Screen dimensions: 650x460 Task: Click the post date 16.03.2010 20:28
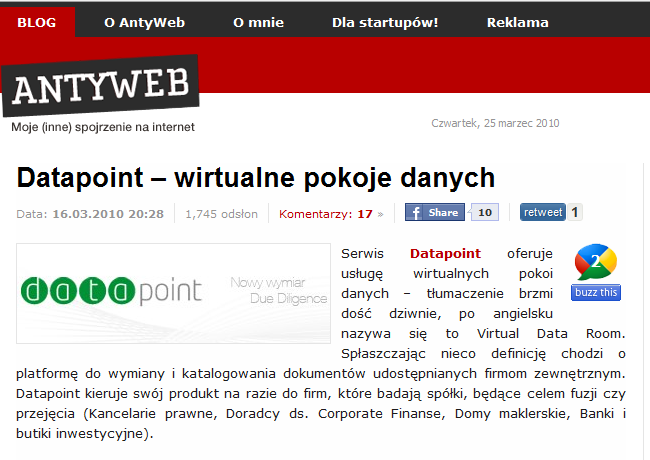click(108, 214)
